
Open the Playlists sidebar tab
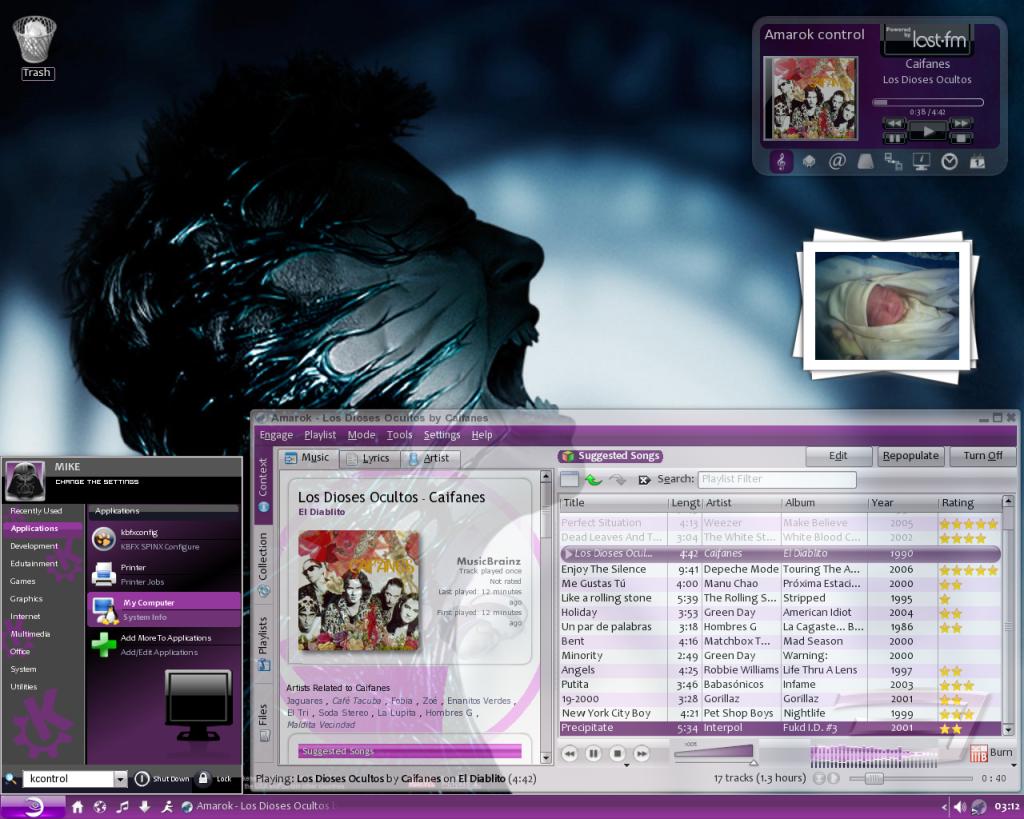(x=263, y=644)
